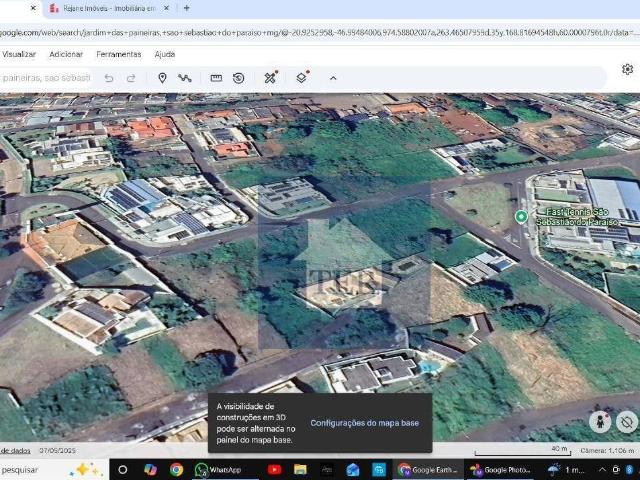
Task: Switch to Google Photos taskbar window
Action: [x=500, y=470]
